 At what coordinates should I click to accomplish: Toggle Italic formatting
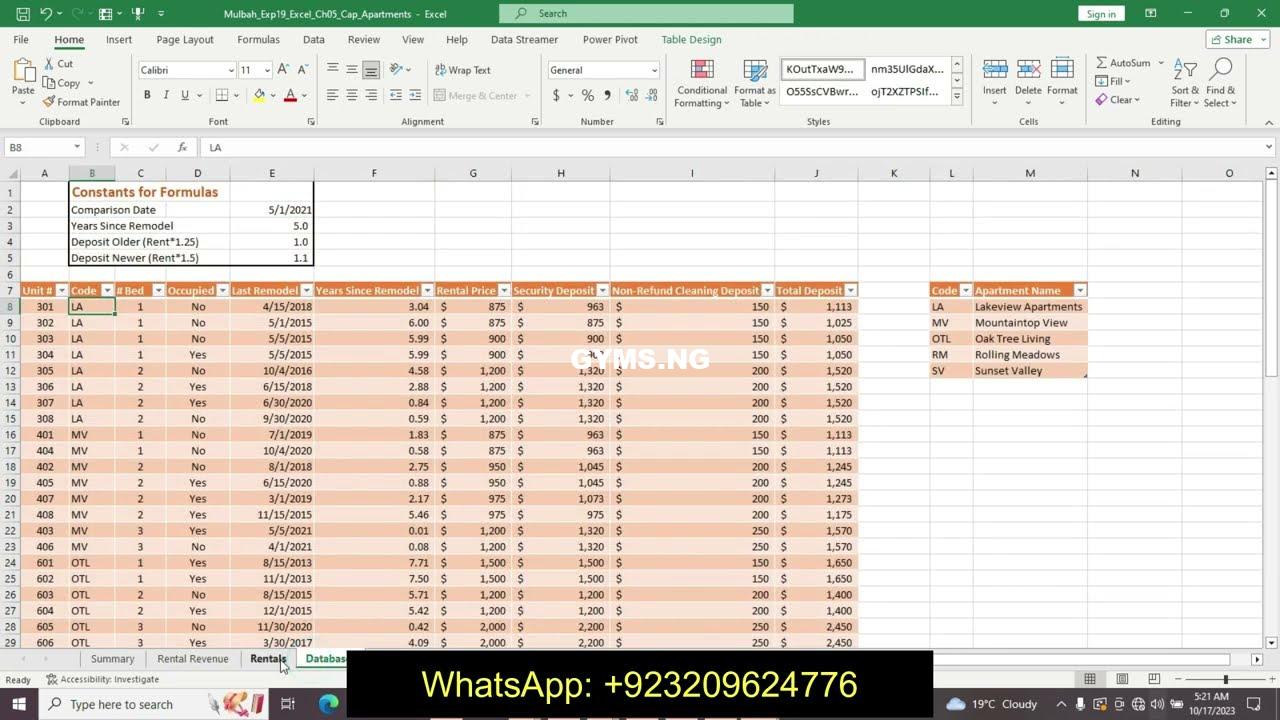click(166, 95)
